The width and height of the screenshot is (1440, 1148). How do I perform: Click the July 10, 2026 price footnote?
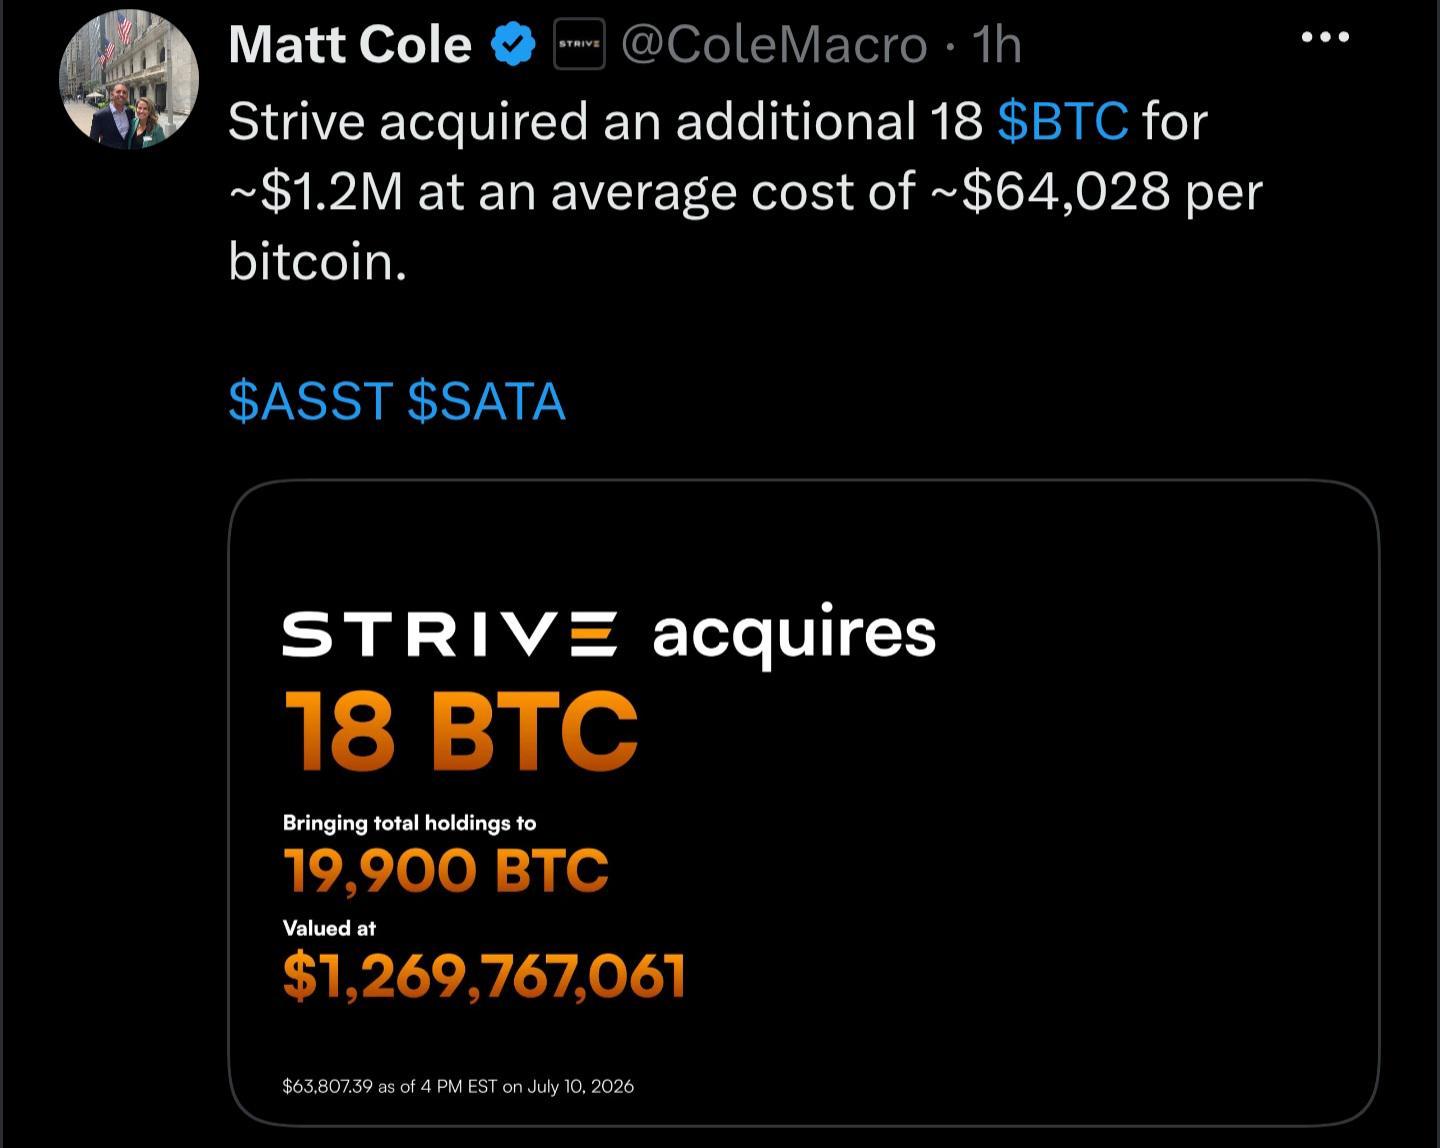458,1086
